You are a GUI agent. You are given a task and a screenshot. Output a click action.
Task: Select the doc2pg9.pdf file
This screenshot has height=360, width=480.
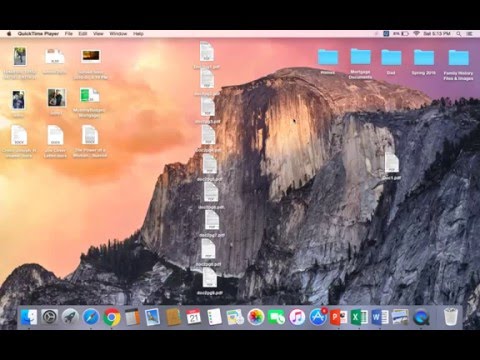click(x=209, y=281)
